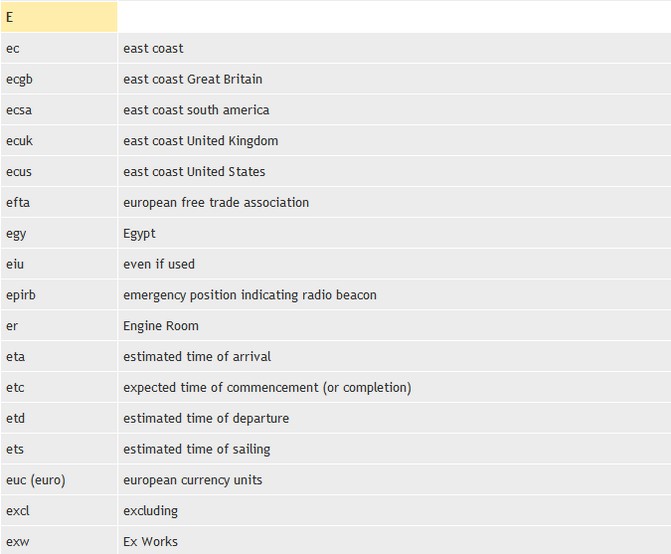Select the 'ec' abbreviation cell

pos(13,48)
